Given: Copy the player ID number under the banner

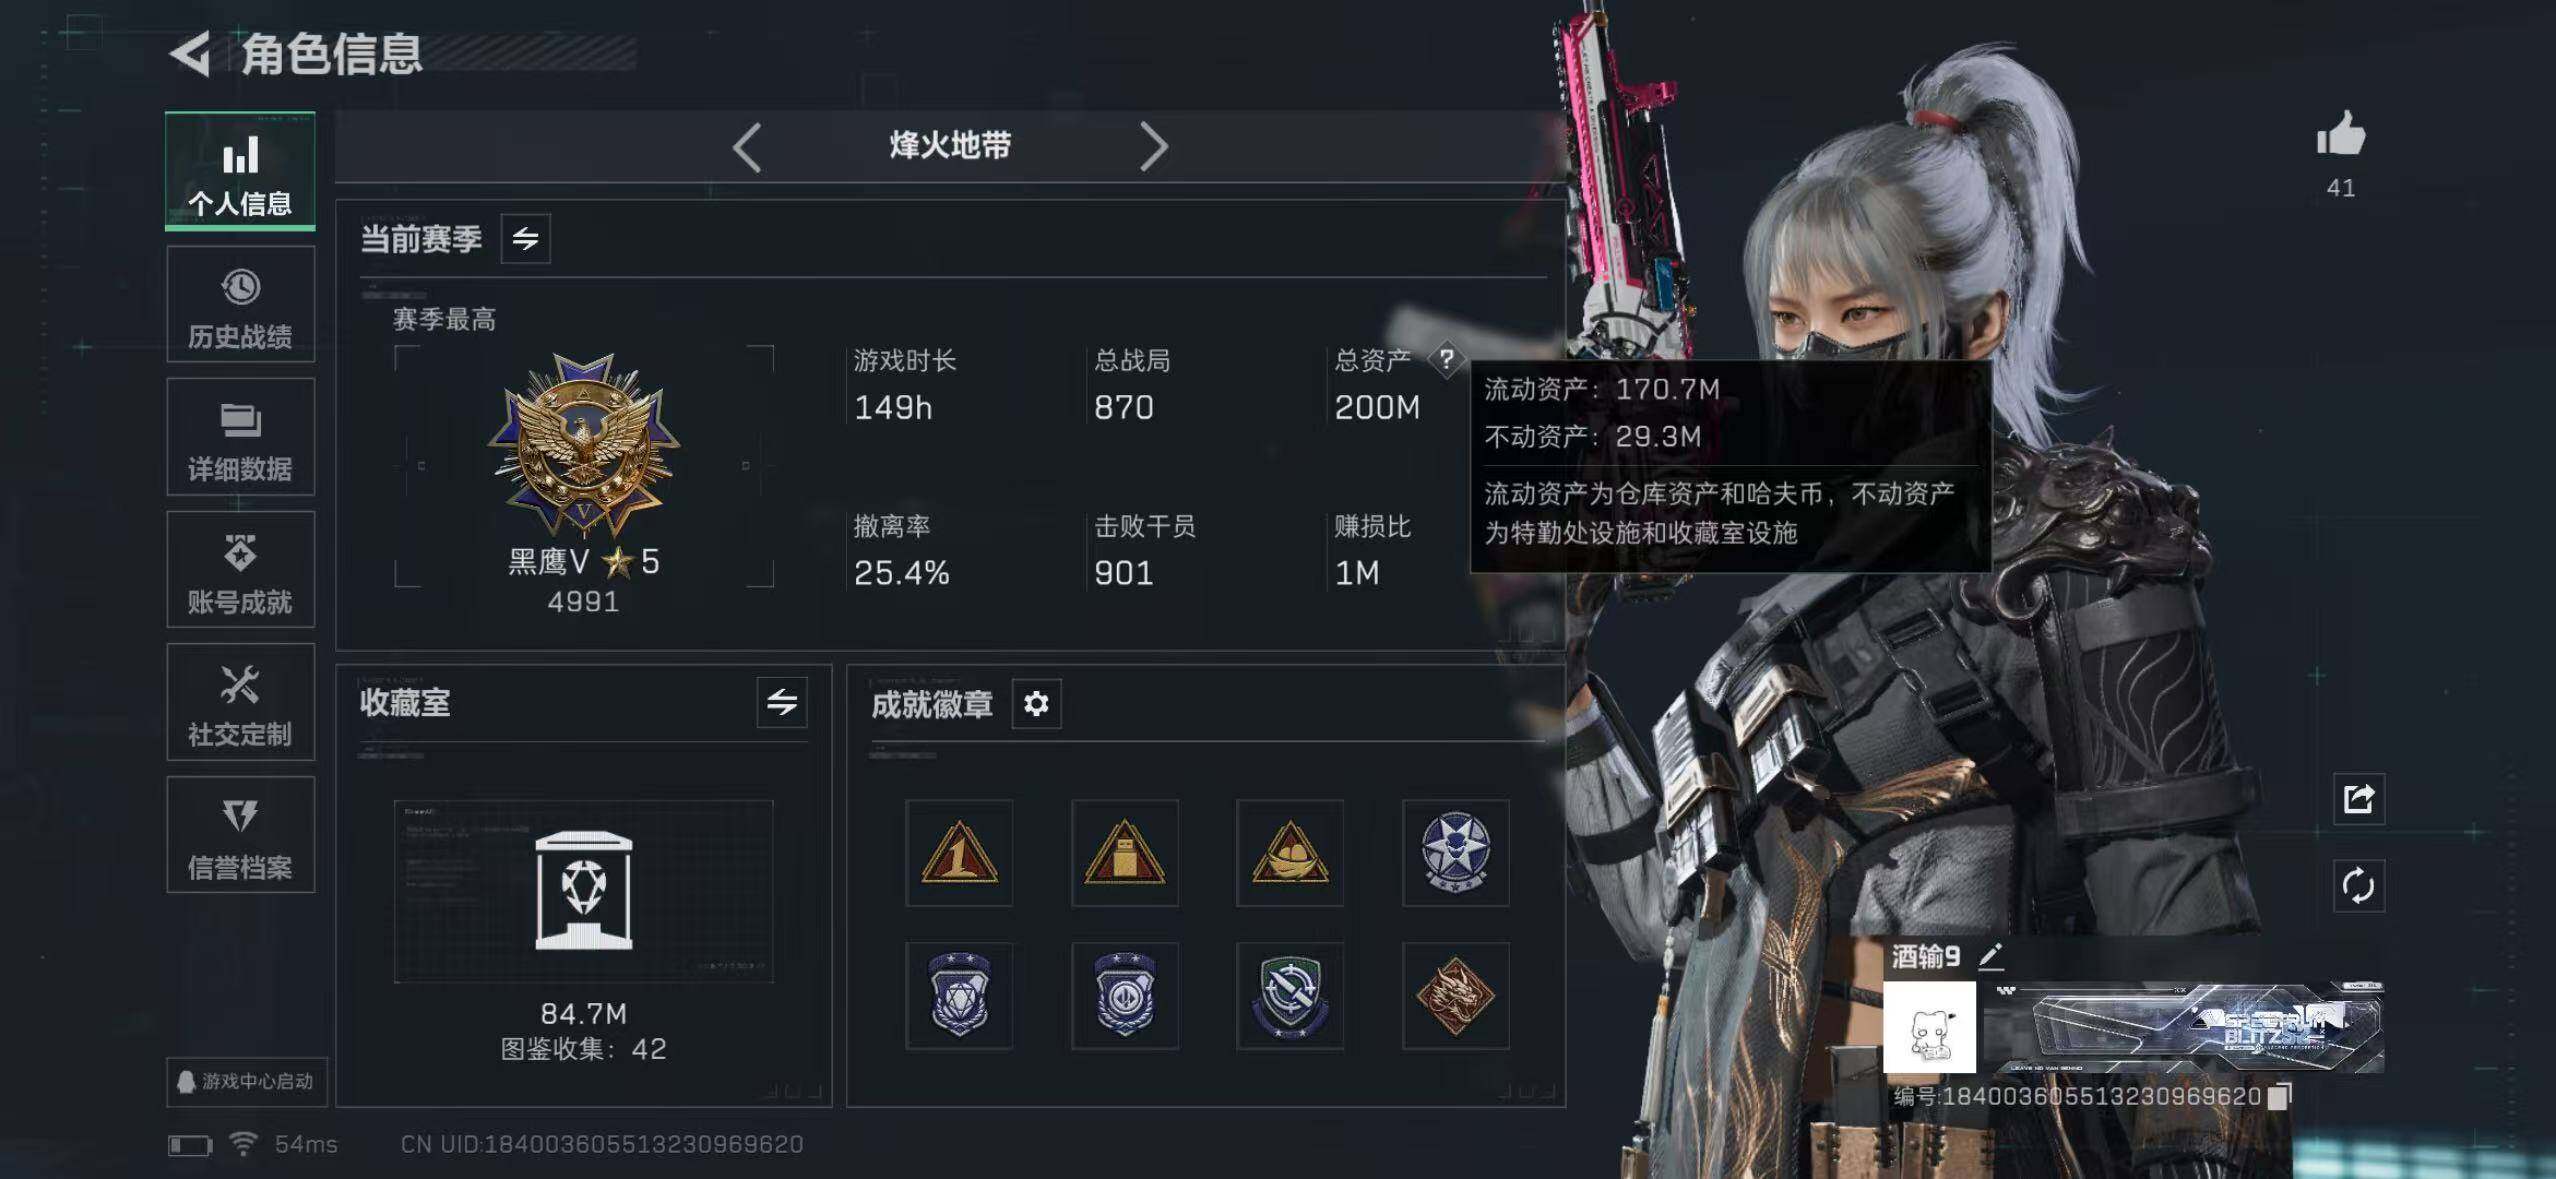Looking at the screenshot, I should click(x=2279, y=1096).
